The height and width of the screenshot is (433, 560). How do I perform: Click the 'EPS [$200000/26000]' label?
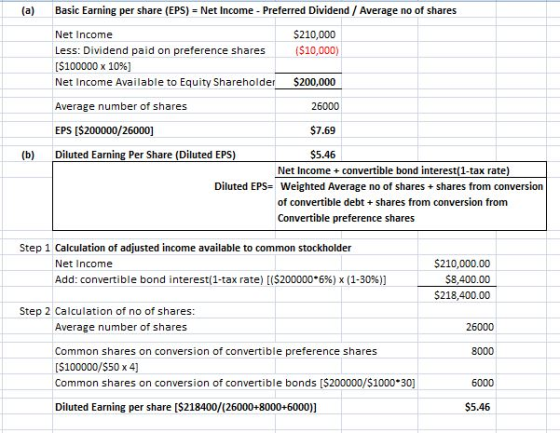104,130
